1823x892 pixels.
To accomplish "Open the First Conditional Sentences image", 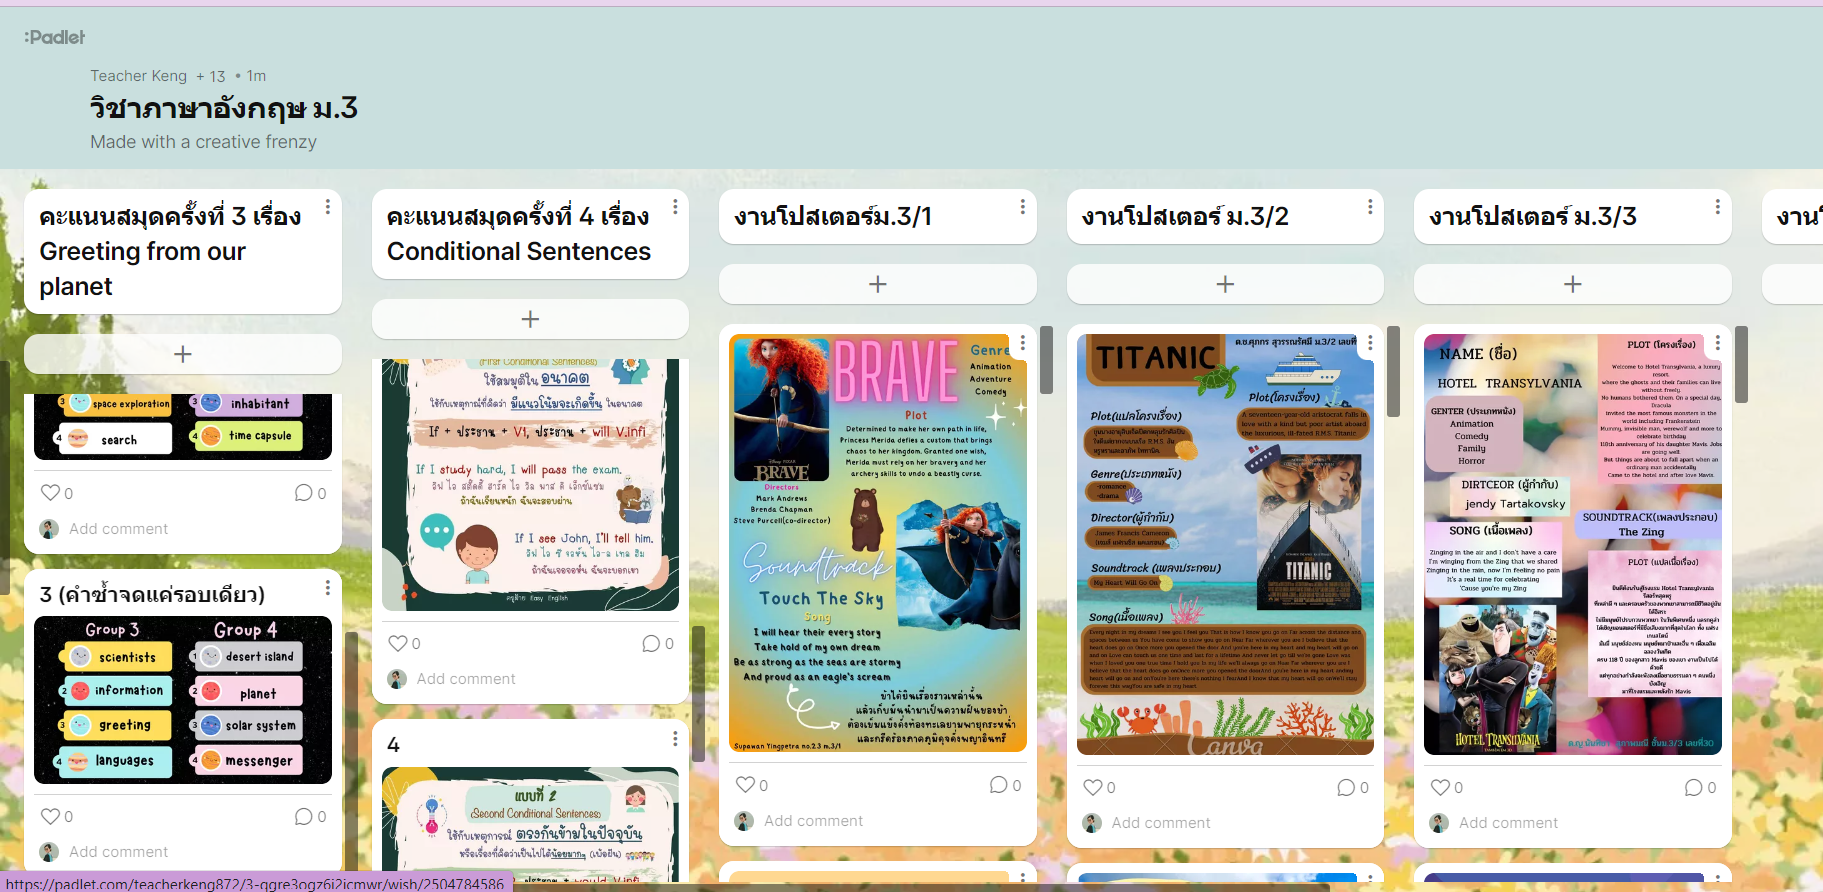I will tap(530, 484).
